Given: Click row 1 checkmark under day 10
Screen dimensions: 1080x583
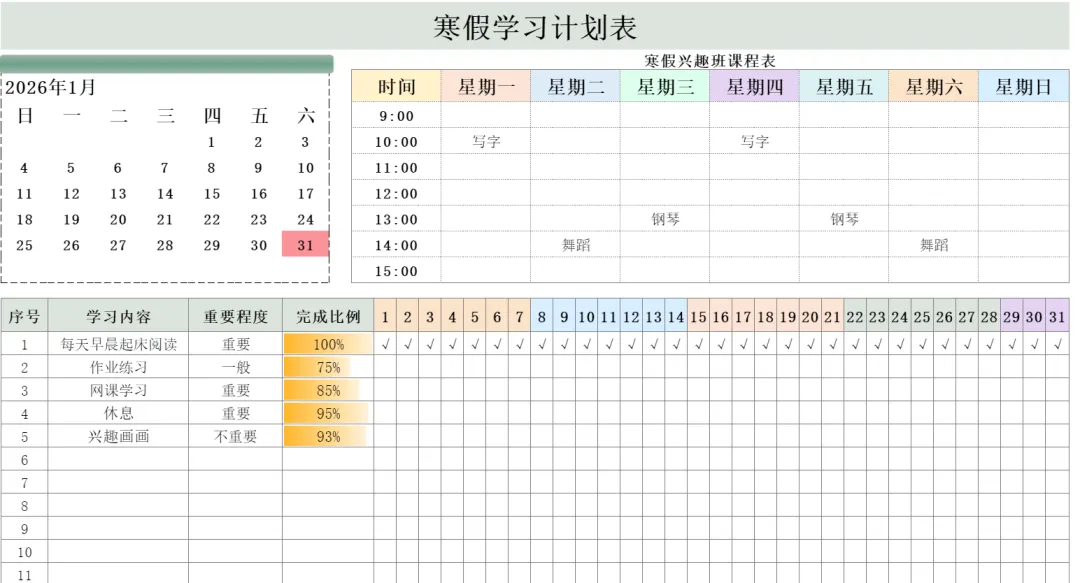Looking at the screenshot, I should pos(586,344).
